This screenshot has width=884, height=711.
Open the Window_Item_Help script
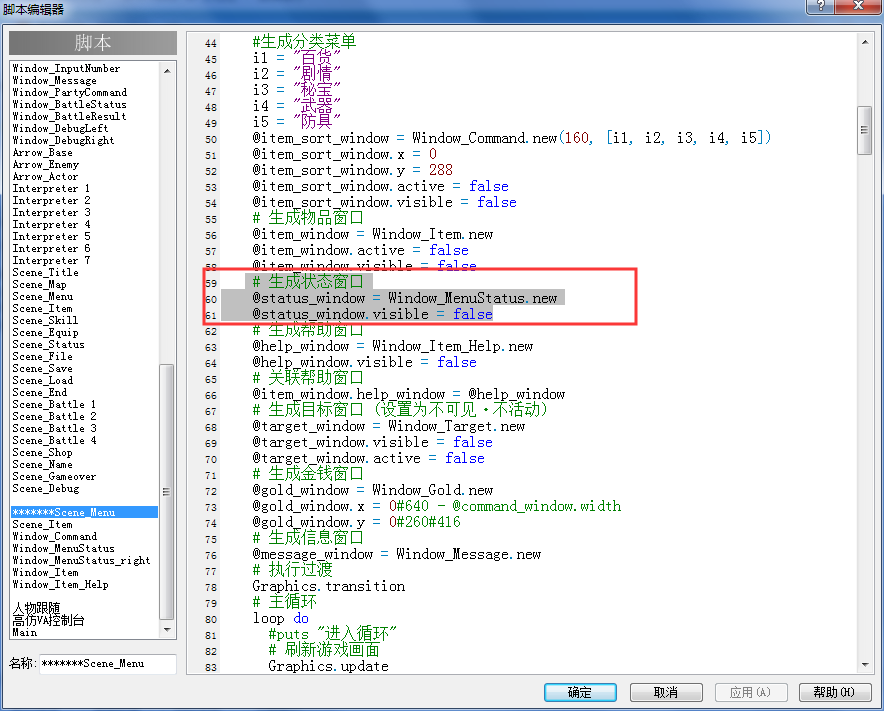click(60, 585)
